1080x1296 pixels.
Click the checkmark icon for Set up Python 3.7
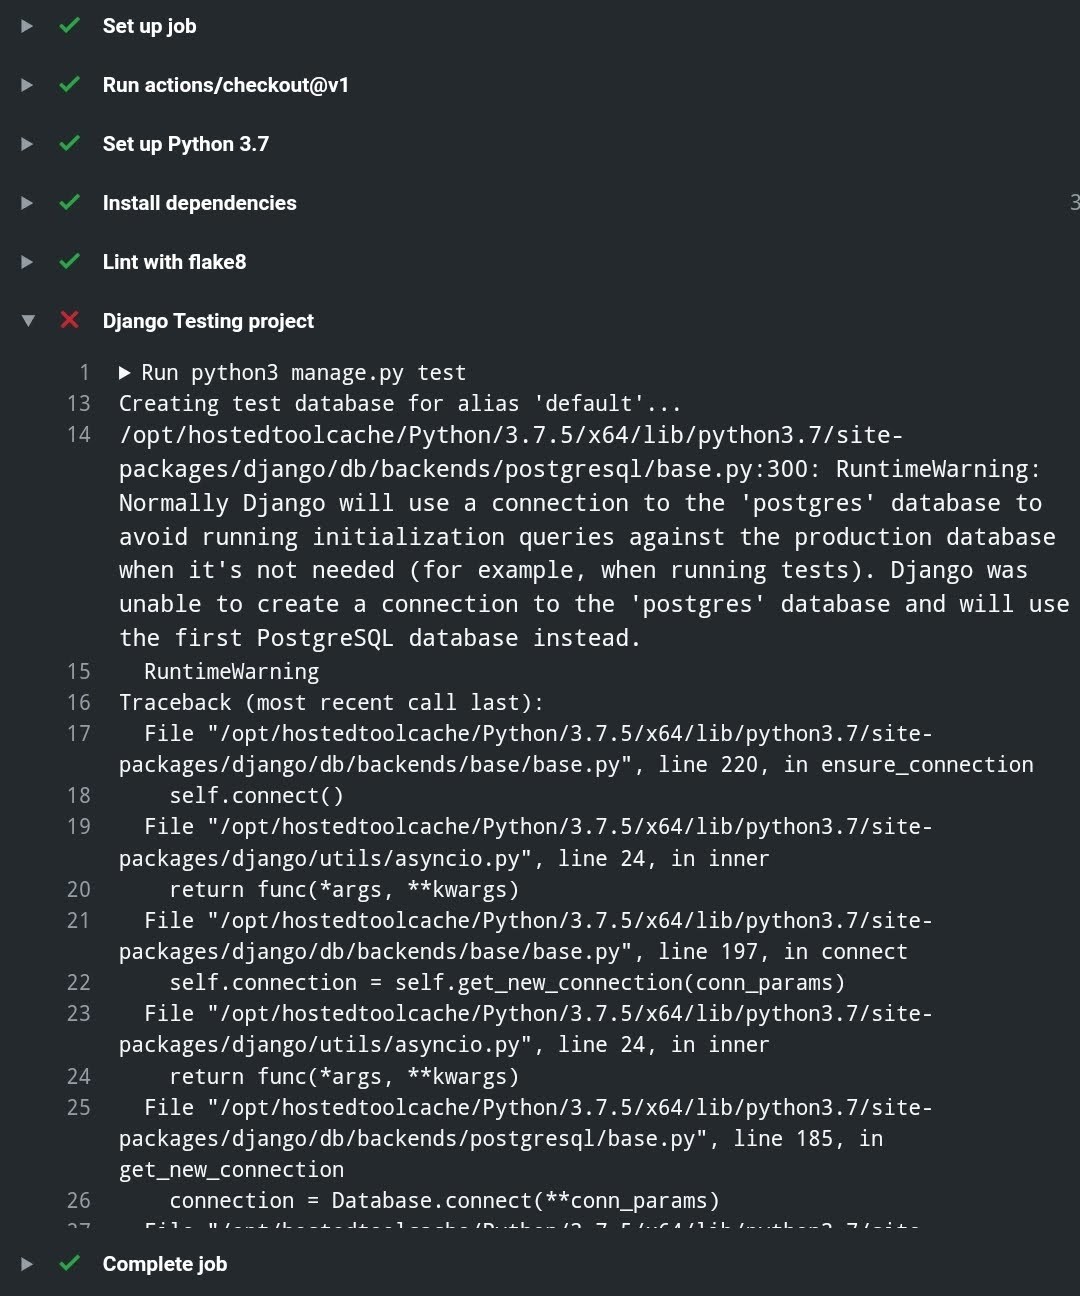69,144
